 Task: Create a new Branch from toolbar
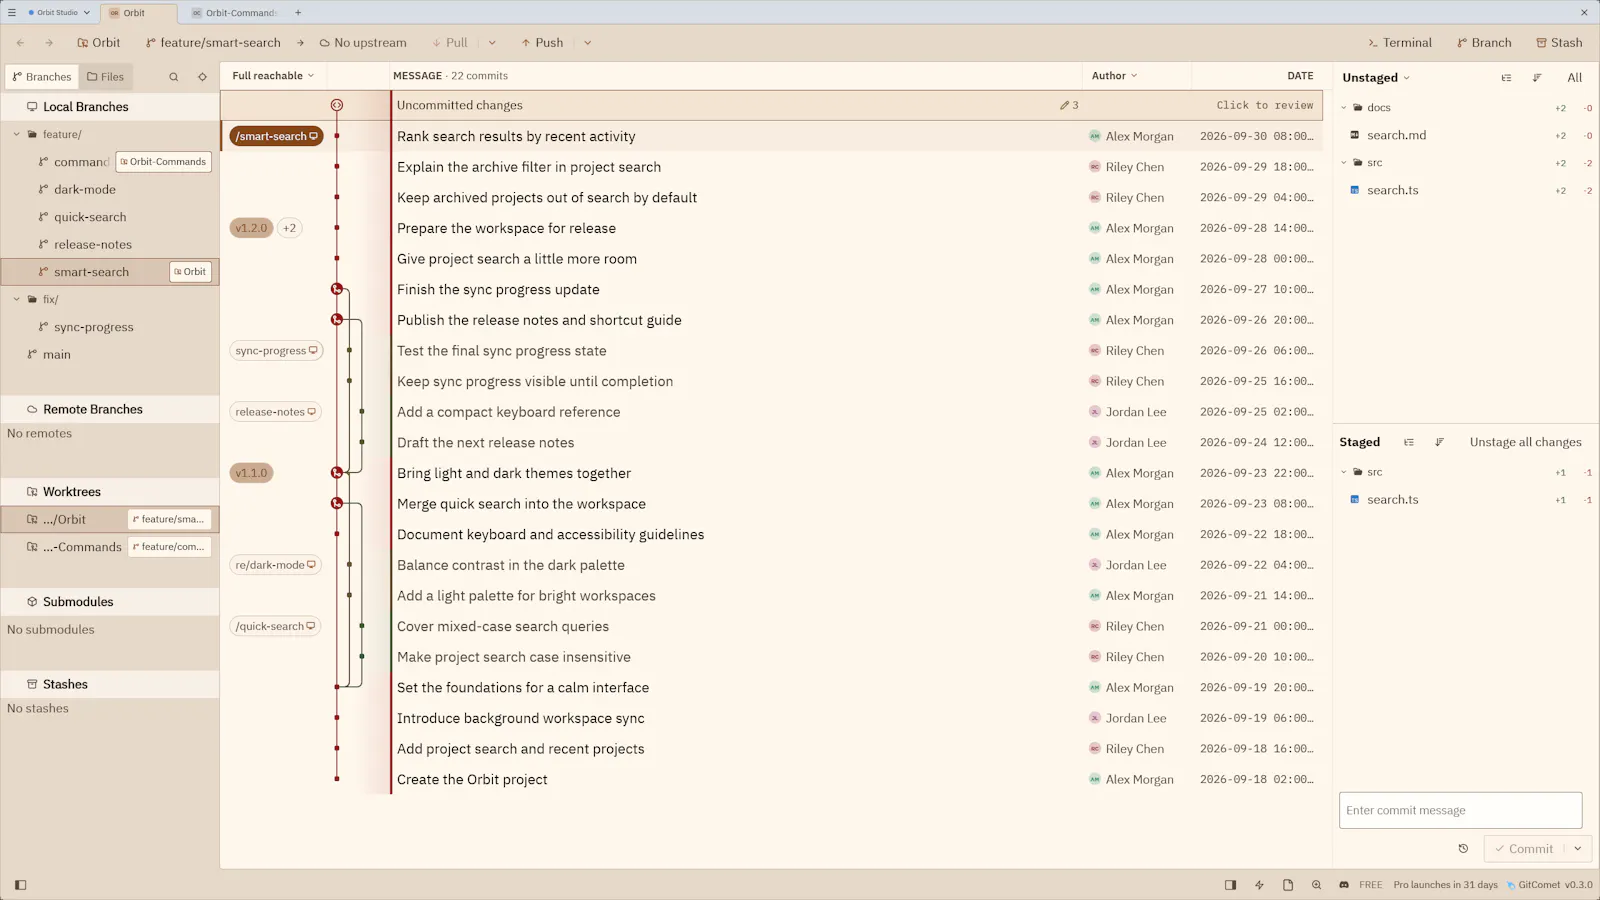(x=1484, y=43)
